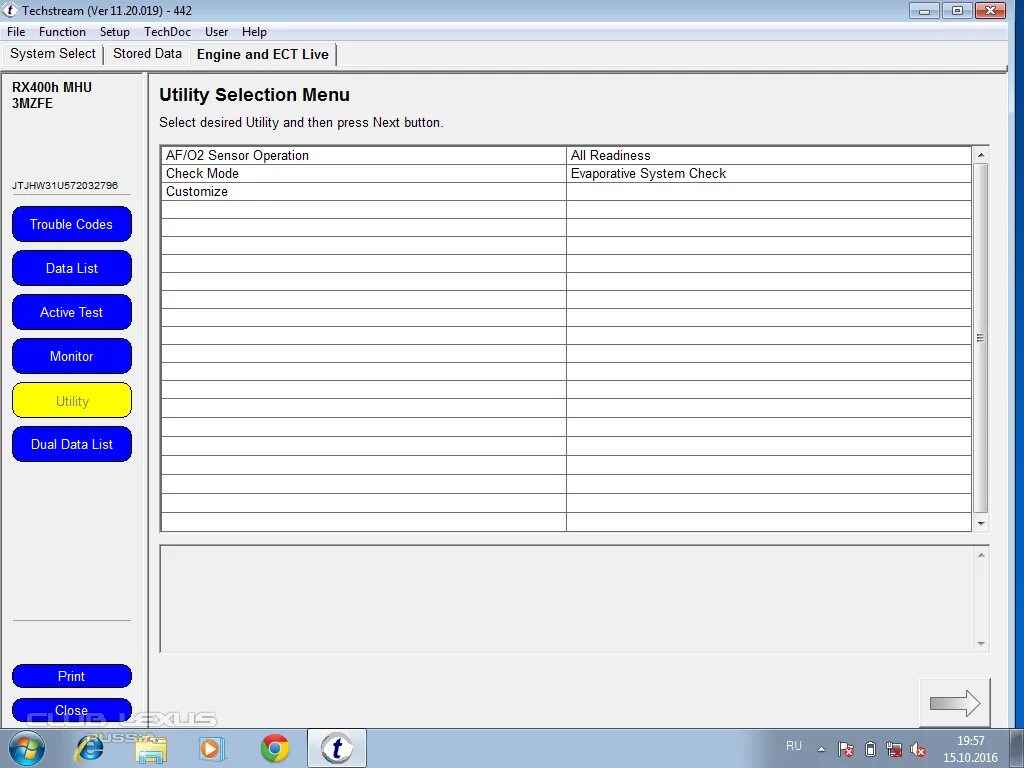
Task: Switch to the Stored Data tab
Action: (x=147, y=54)
